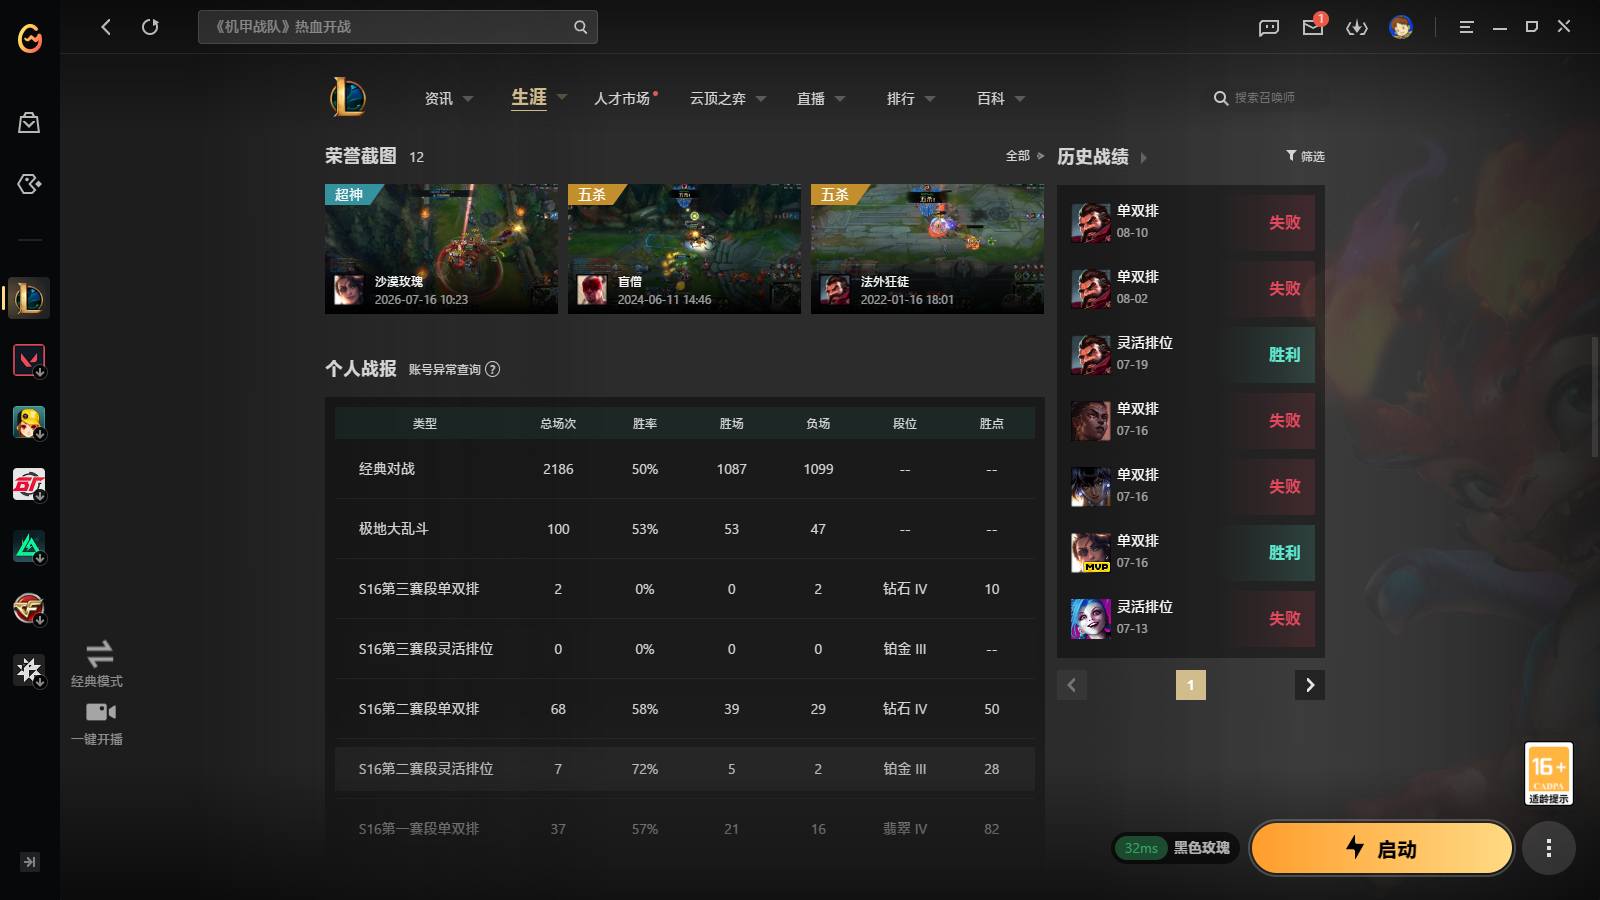Click 账号异常查询 link
This screenshot has height=900, width=1600.
pyautogui.click(x=445, y=369)
